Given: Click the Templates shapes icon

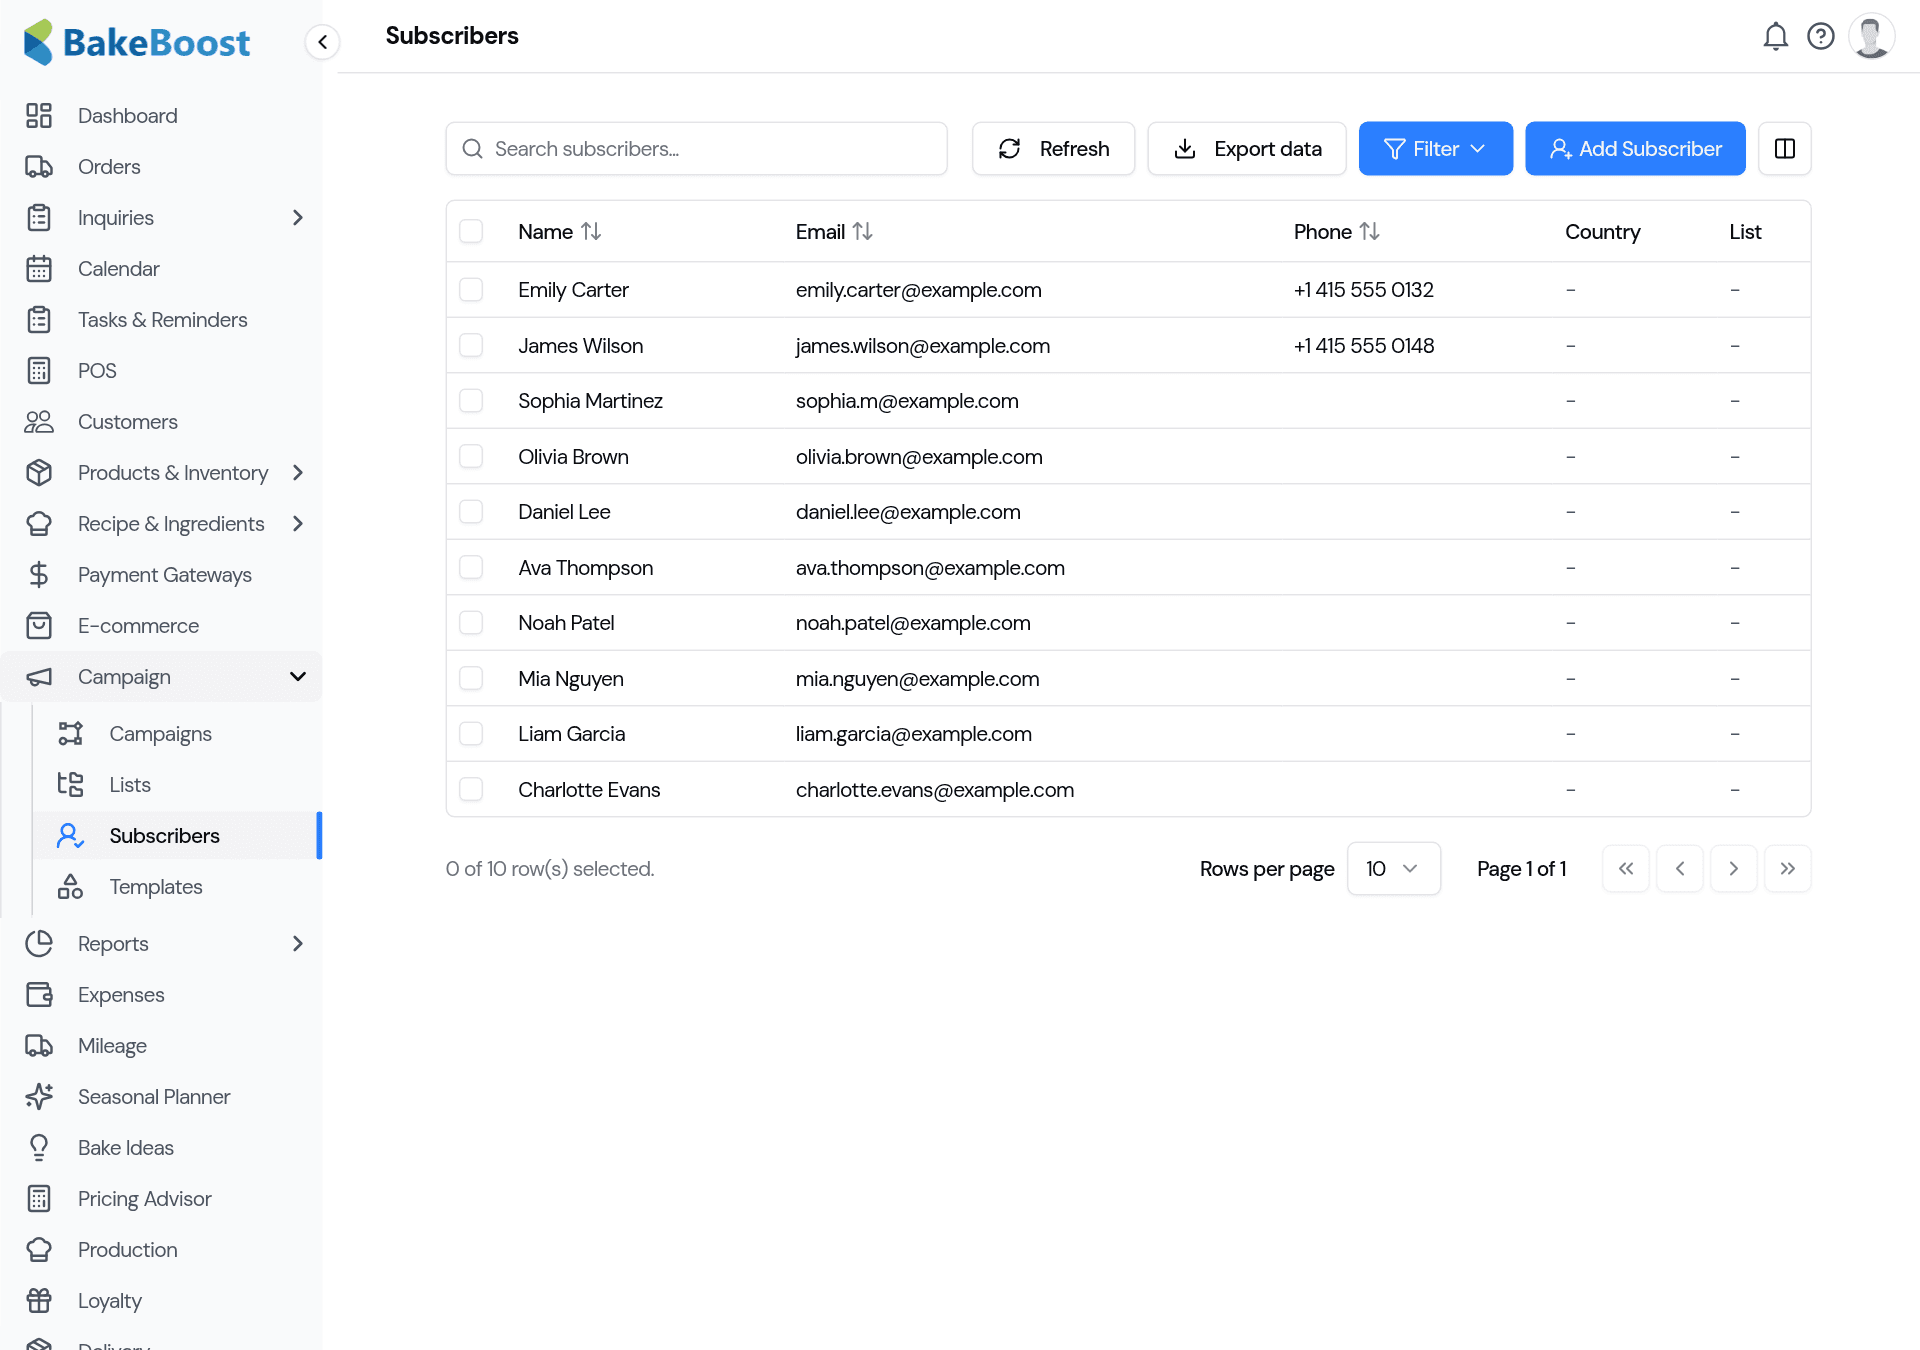Looking at the screenshot, I should coord(70,887).
